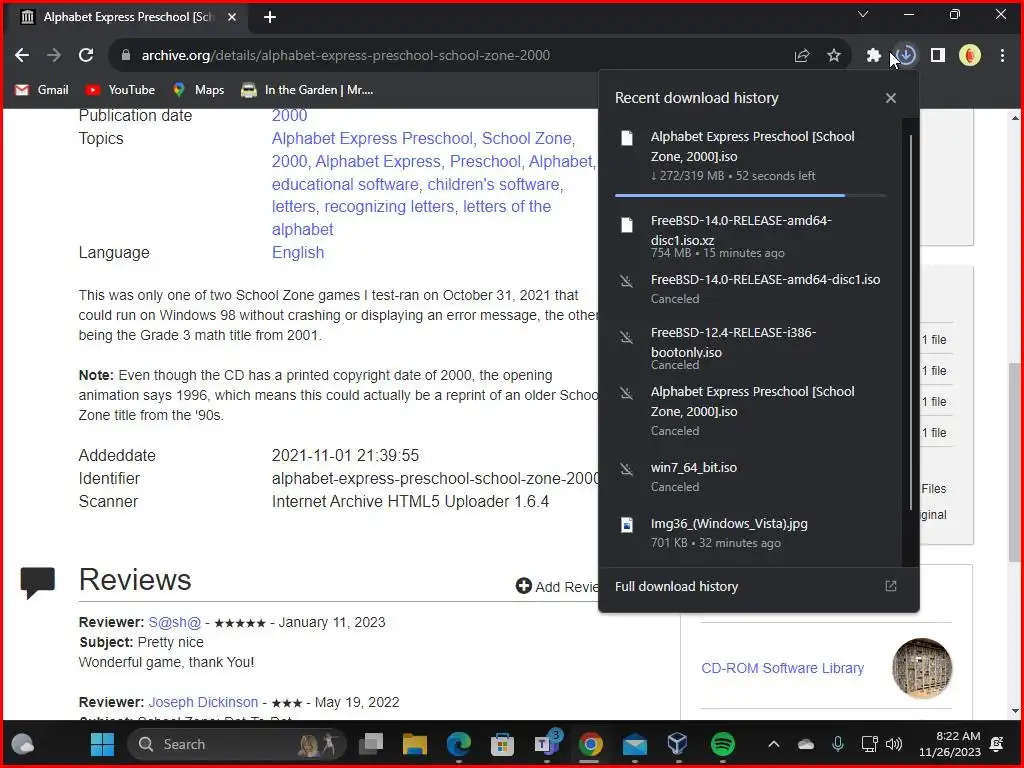Viewport: 1024px width, 768px height.
Task: Bookmark this tab with the star icon
Action: click(834, 56)
